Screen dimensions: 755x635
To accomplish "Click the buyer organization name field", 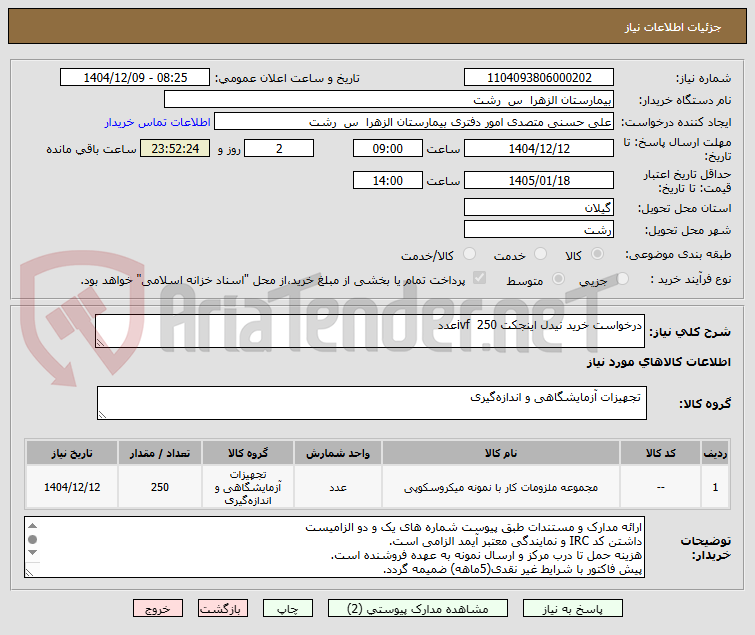I will [x=389, y=100].
